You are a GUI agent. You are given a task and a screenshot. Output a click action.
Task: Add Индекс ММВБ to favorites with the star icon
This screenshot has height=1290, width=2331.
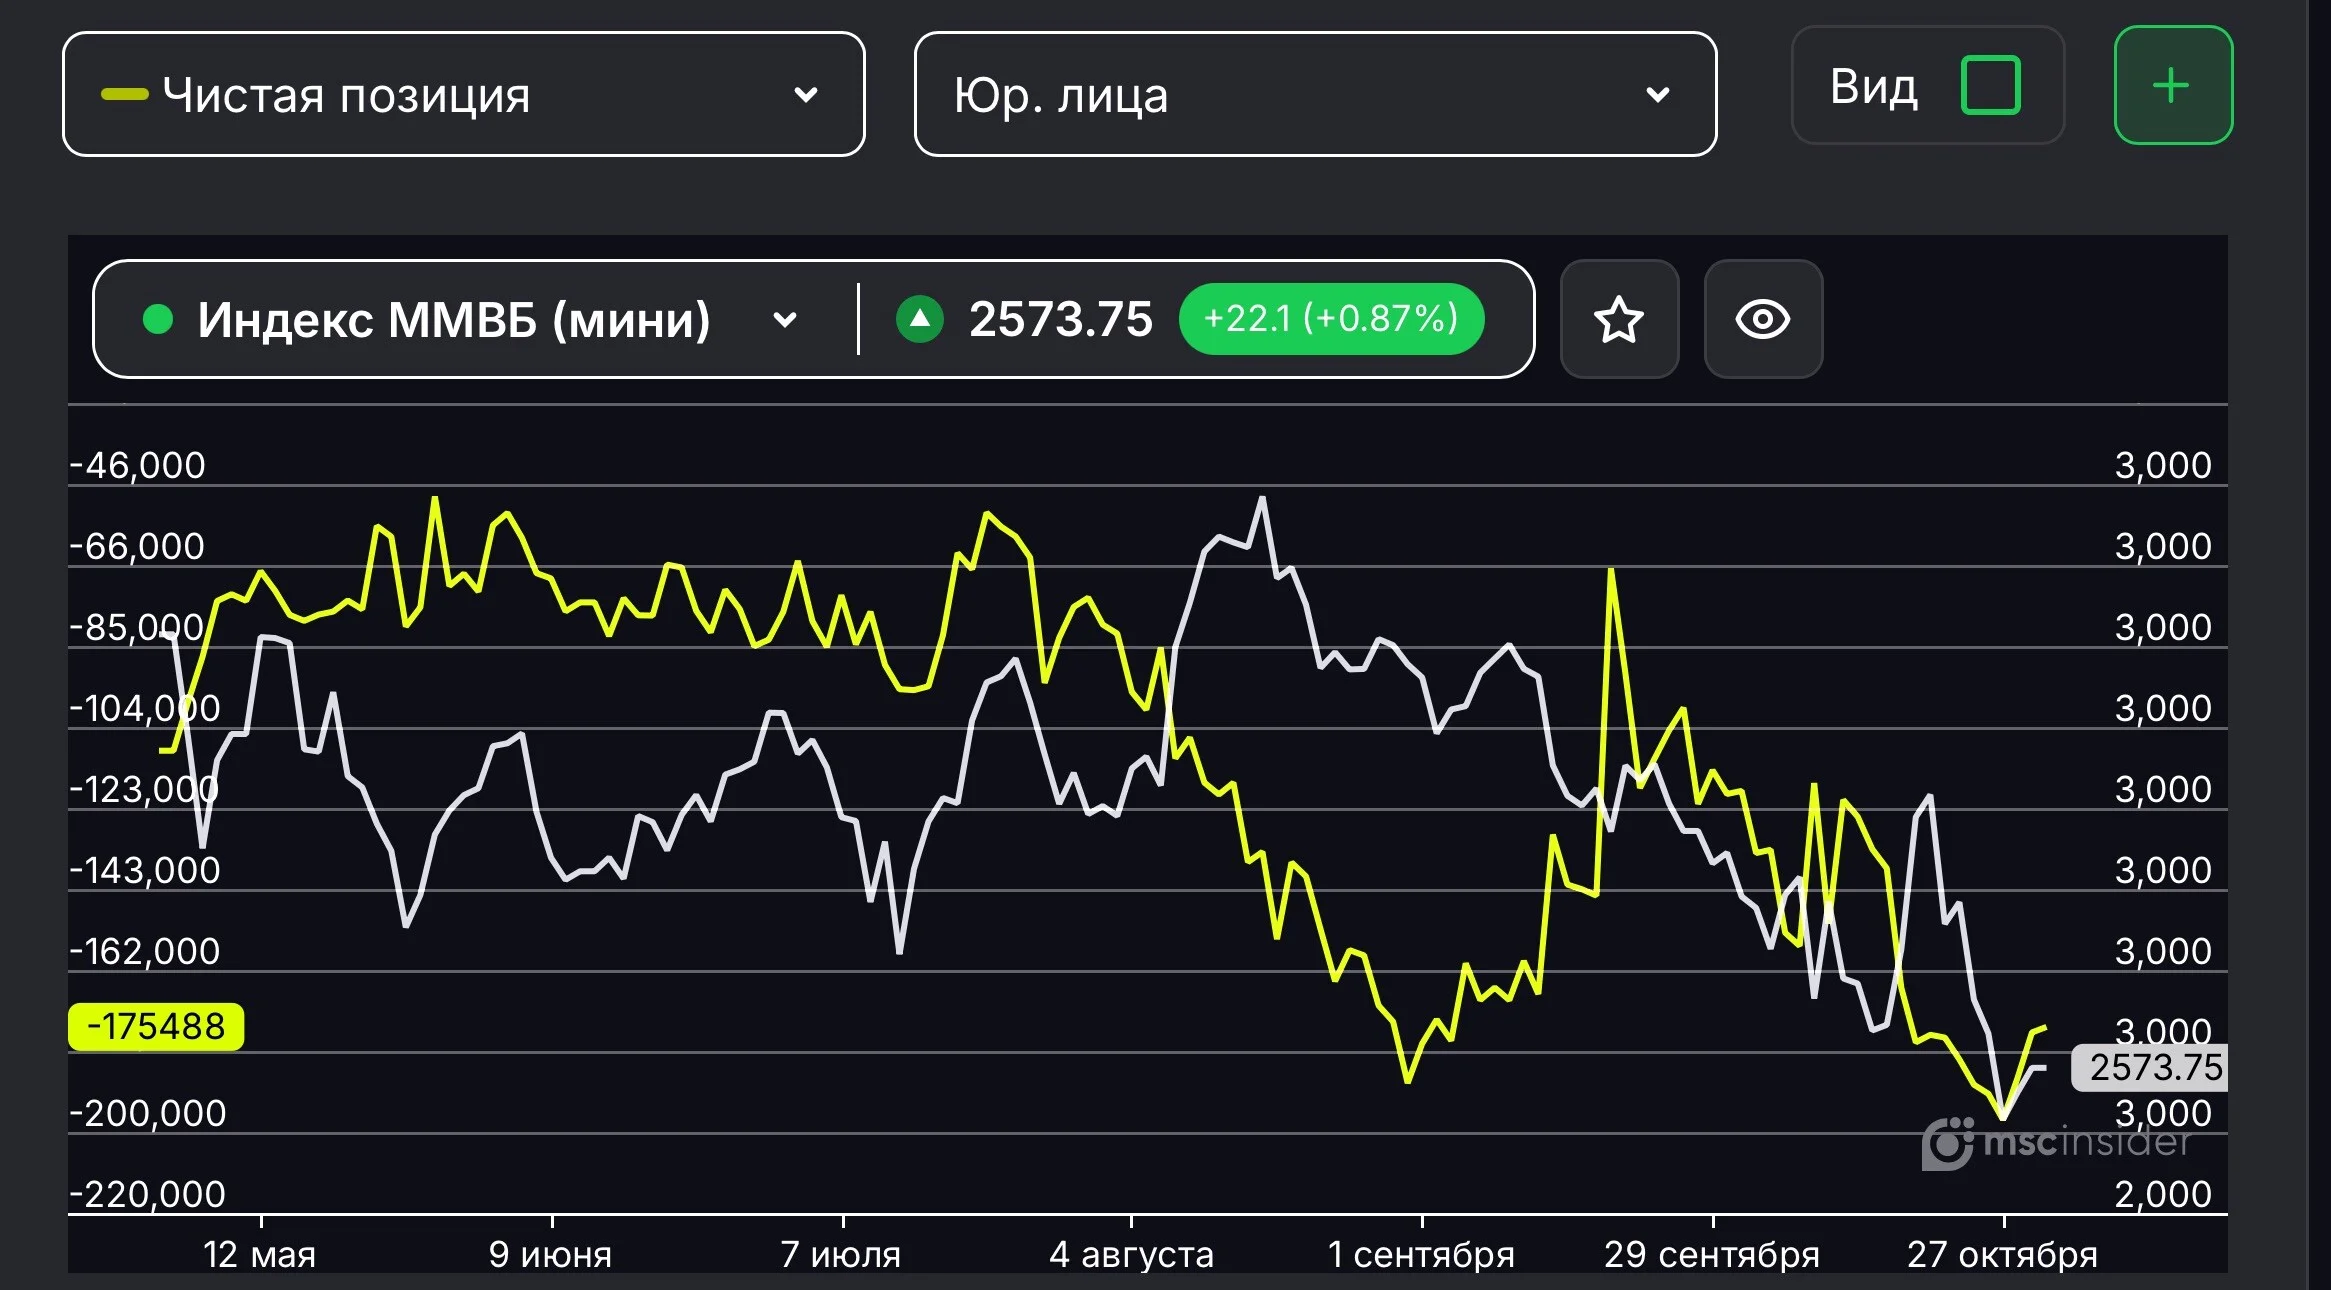(x=1618, y=319)
